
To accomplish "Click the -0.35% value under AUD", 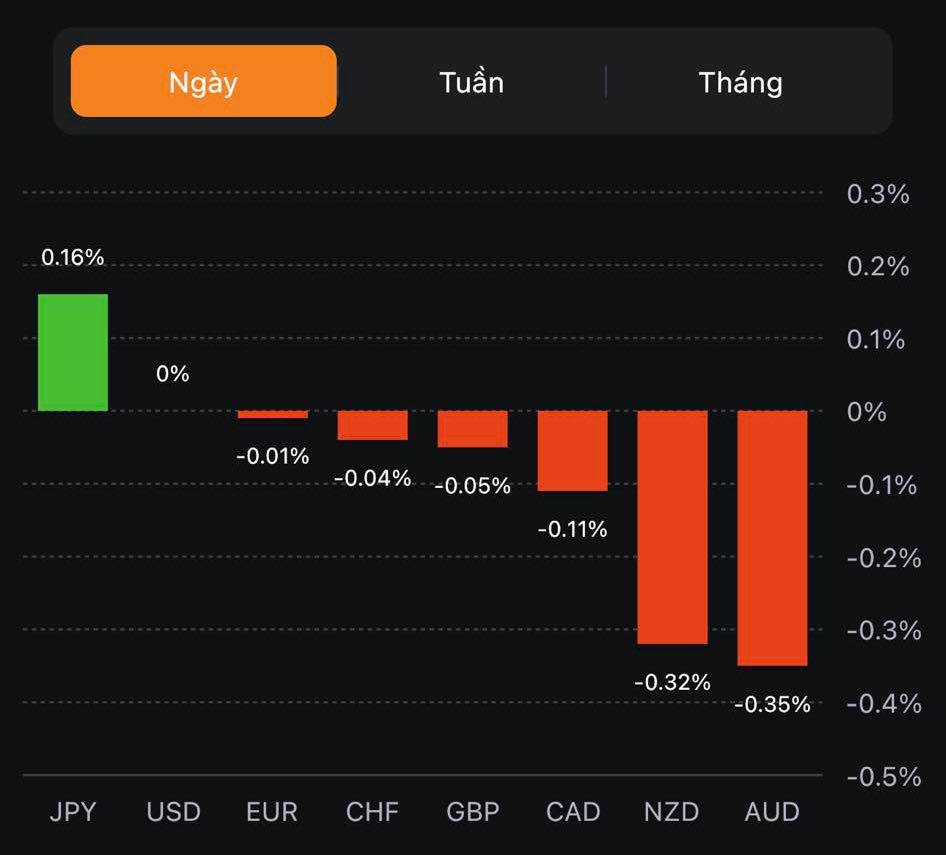I will click(773, 705).
